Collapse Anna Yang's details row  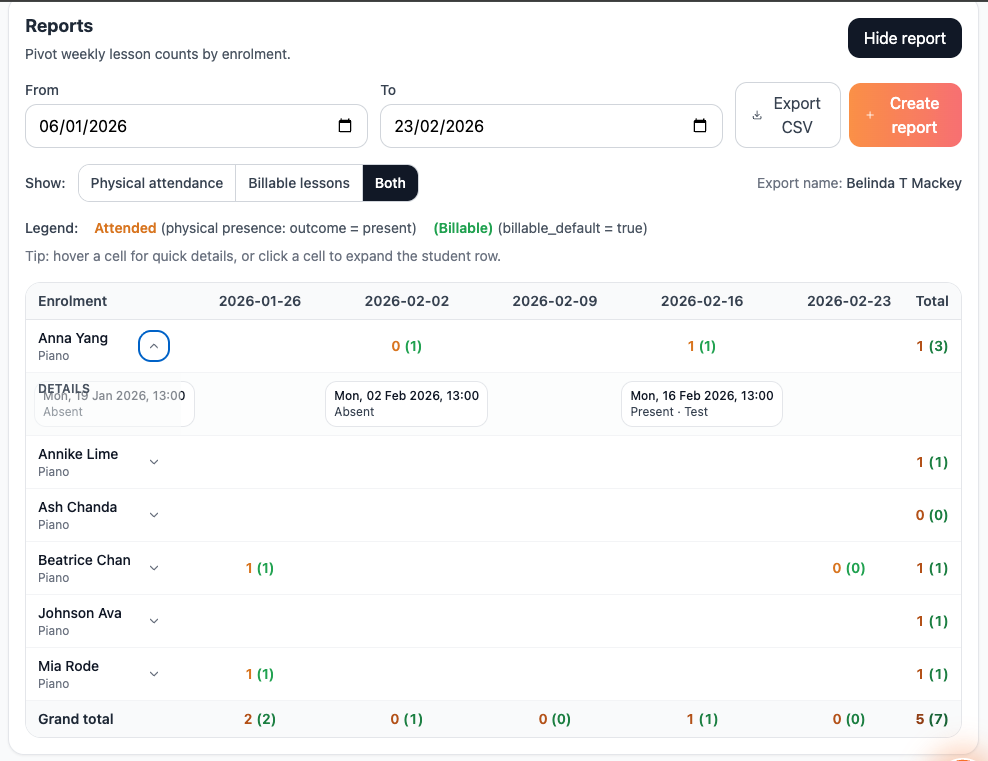click(154, 345)
